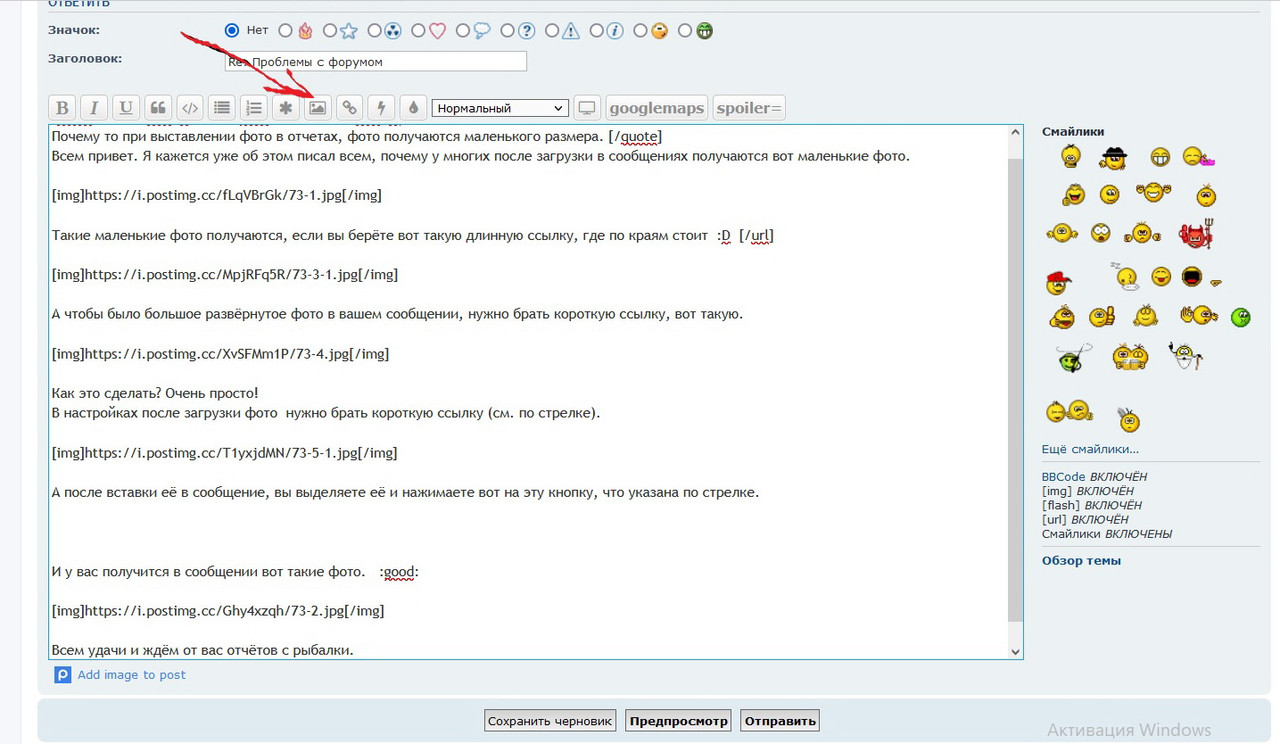Insert the green sick smiley
This screenshot has height=744, width=1280.
[1240, 318]
